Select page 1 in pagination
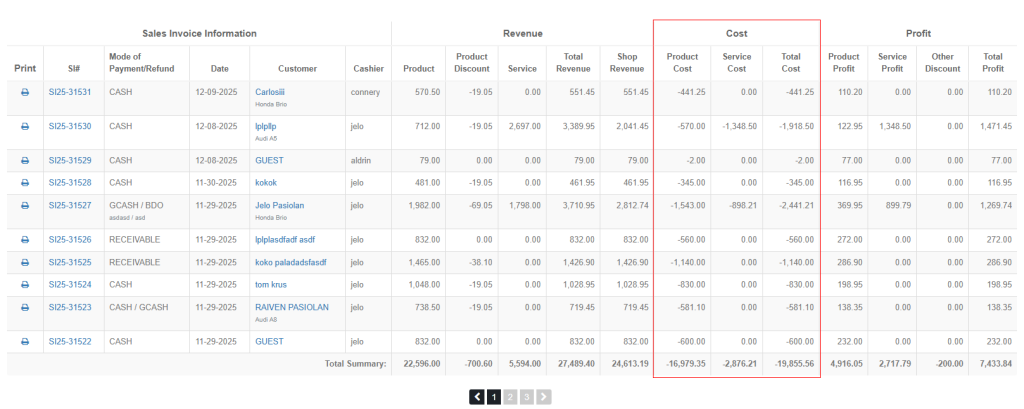 [494, 397]
